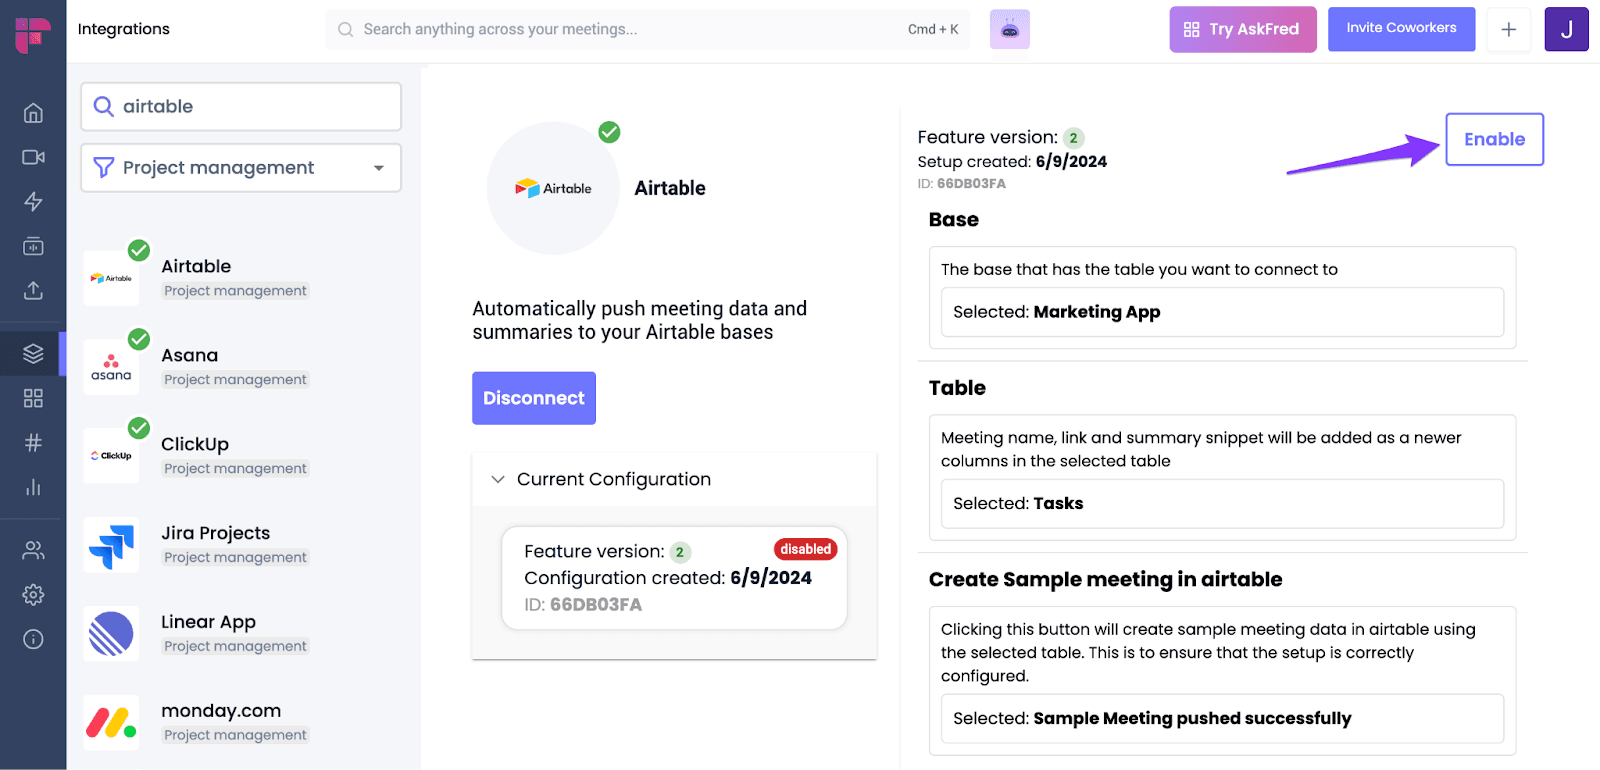
Task: Open Uploads via the upload arrow icon
Action: [33, 290]
